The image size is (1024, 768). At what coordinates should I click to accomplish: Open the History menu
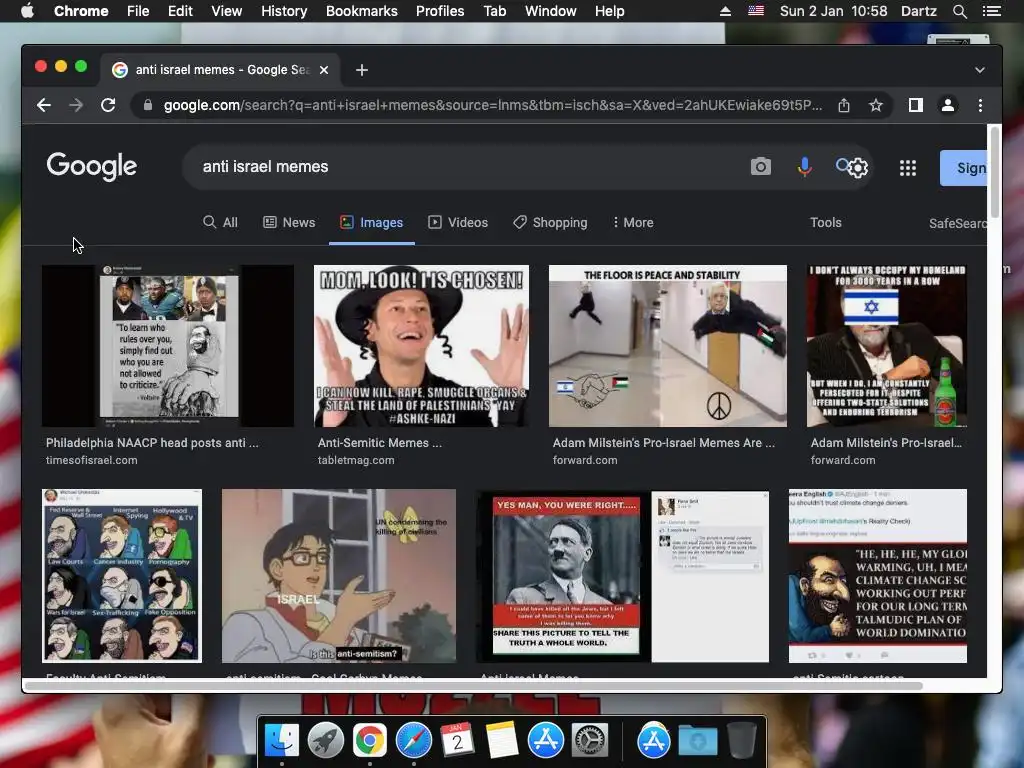[x=284, y=11]
